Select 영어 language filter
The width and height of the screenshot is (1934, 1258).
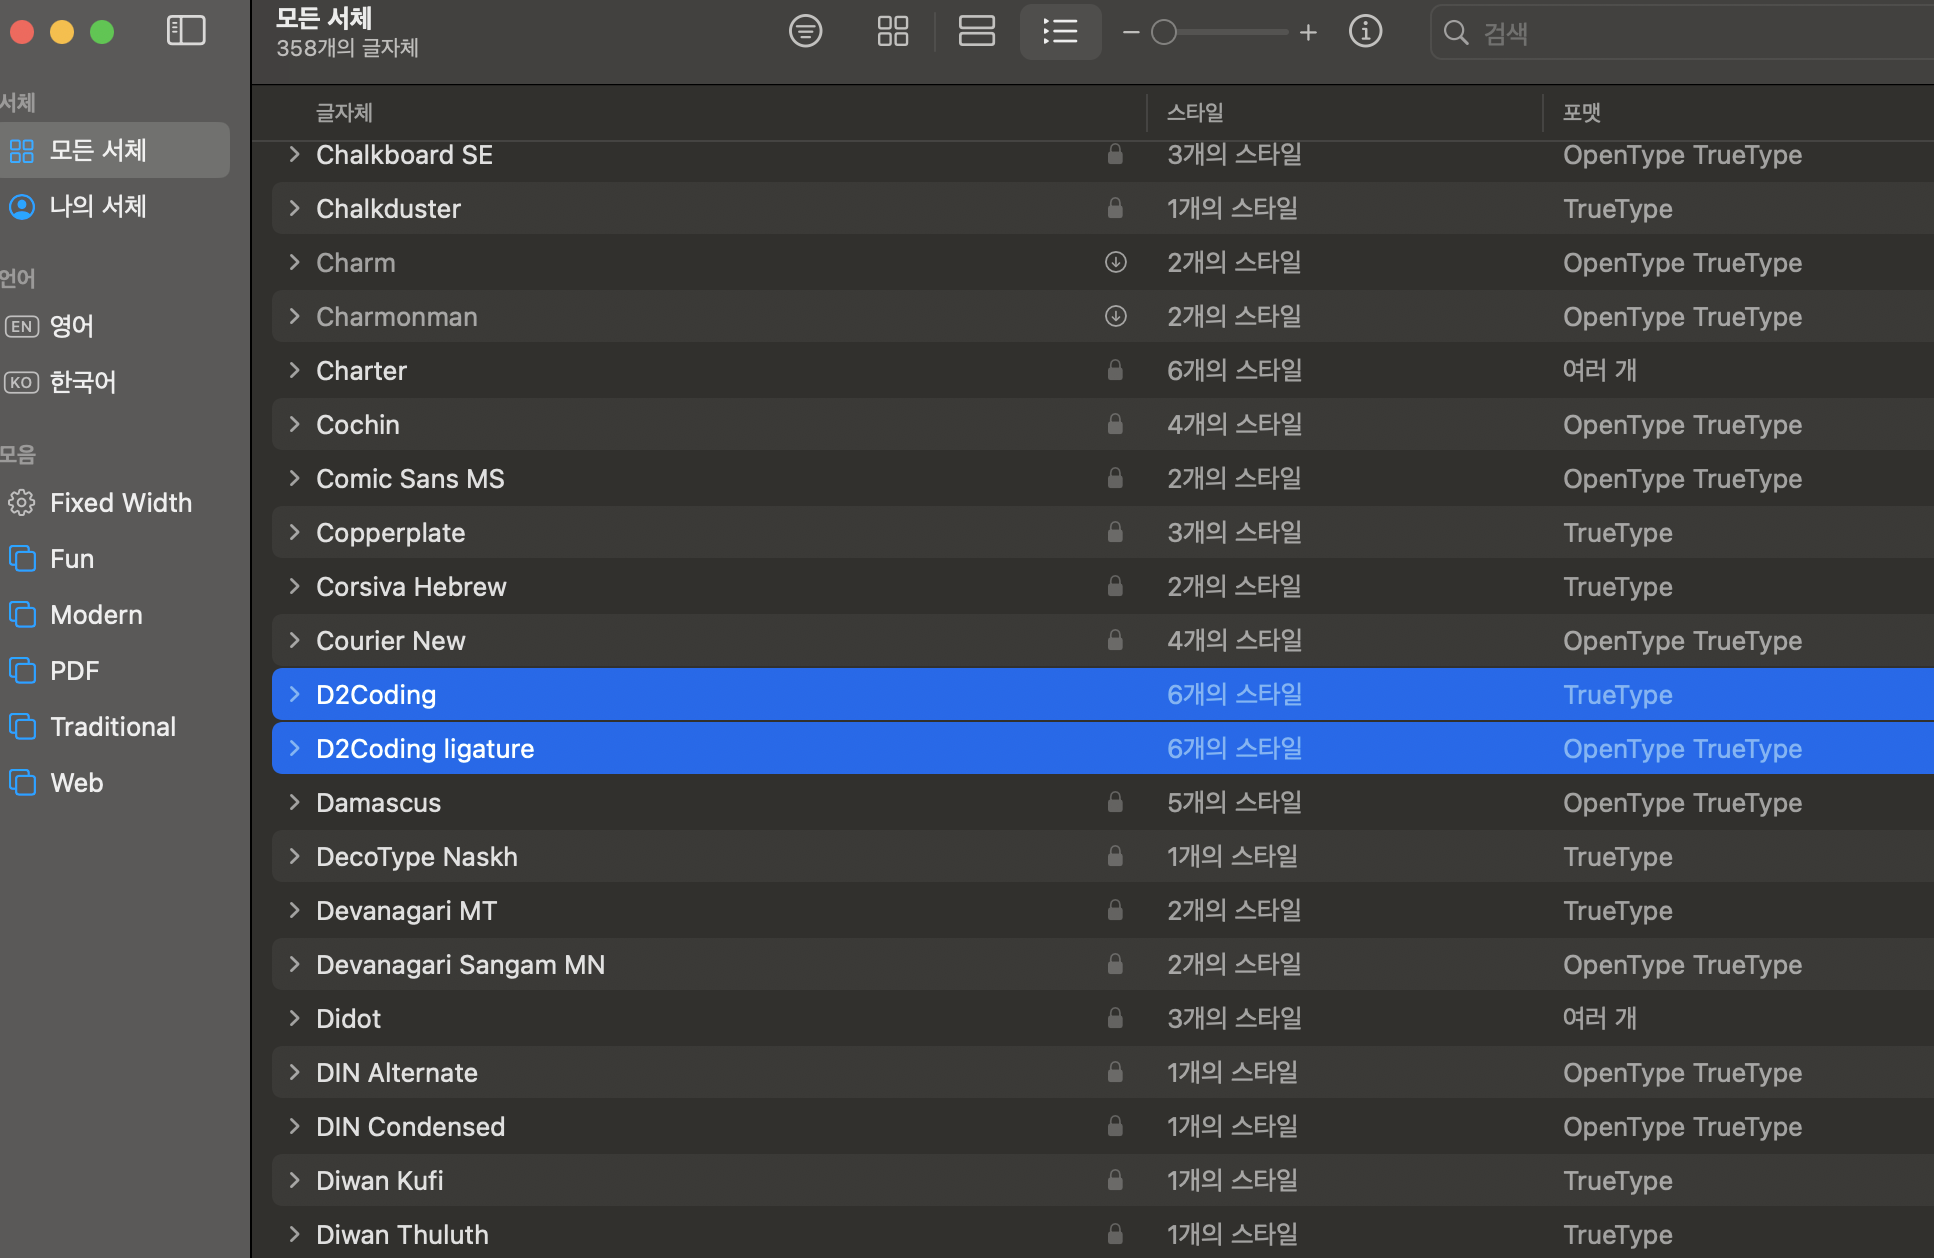(114, 326)
